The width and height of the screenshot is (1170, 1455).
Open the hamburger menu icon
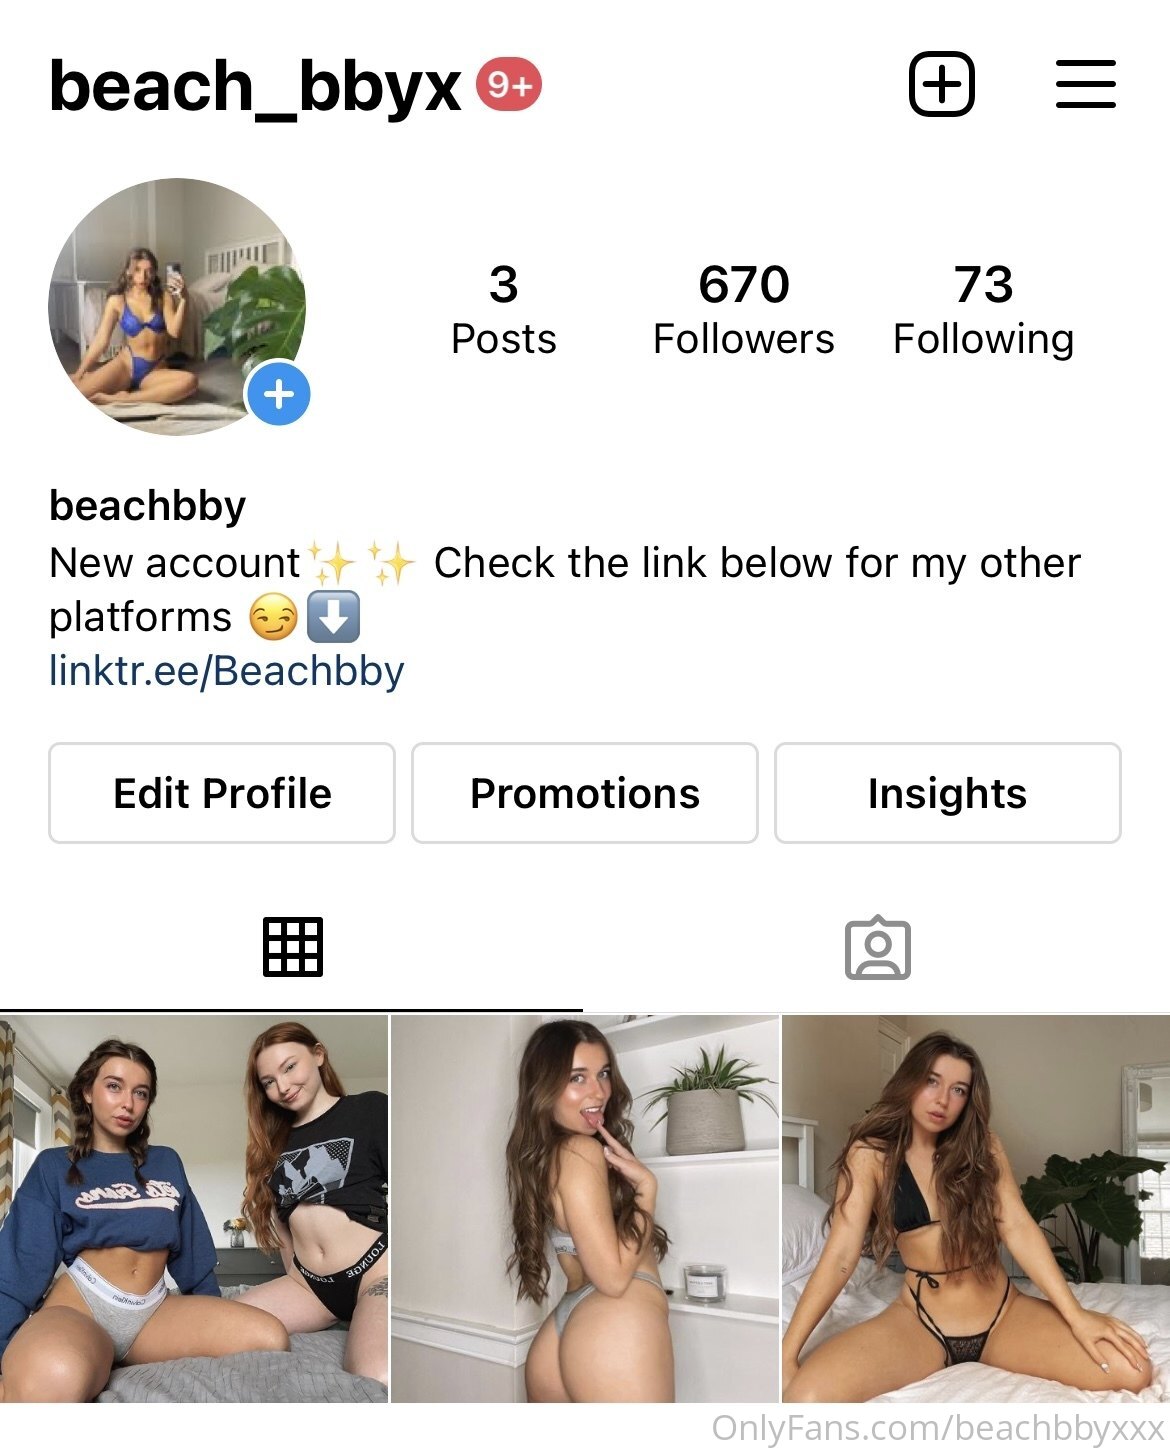click(x=1085, y=84)
